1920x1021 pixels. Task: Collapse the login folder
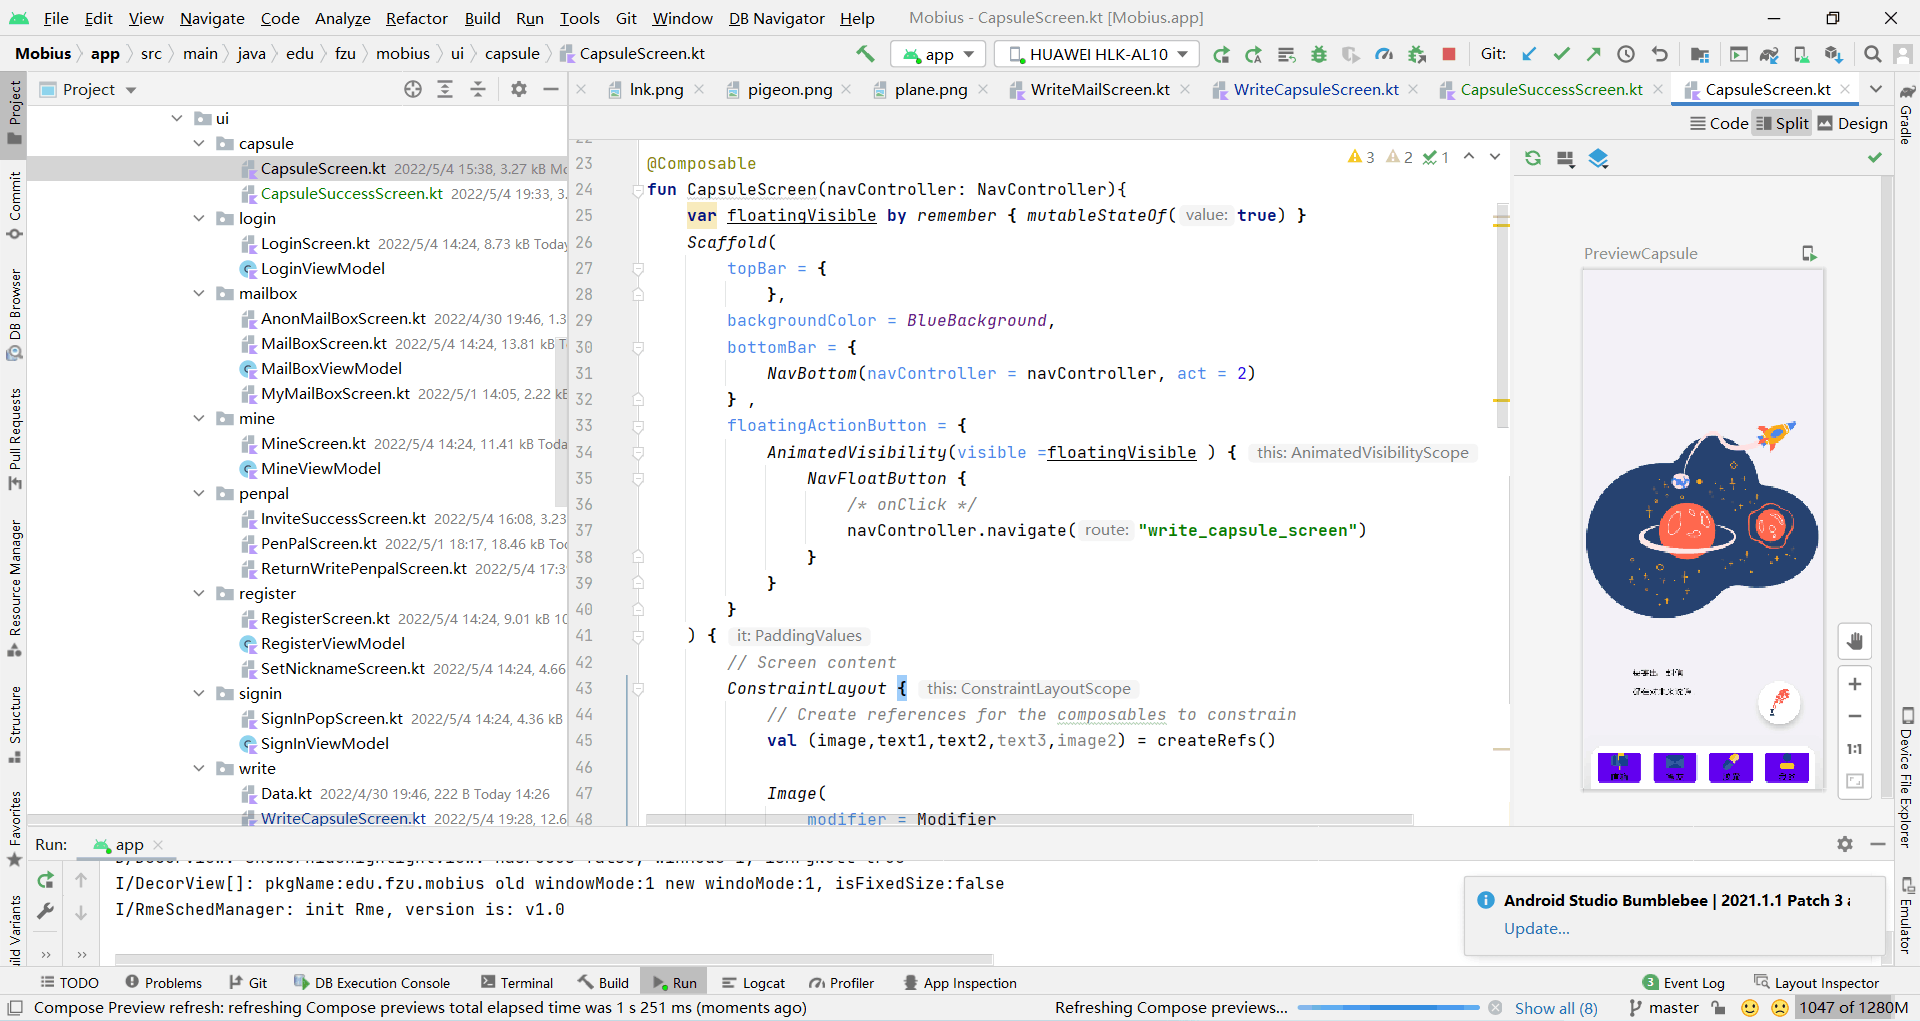(199, 218)
